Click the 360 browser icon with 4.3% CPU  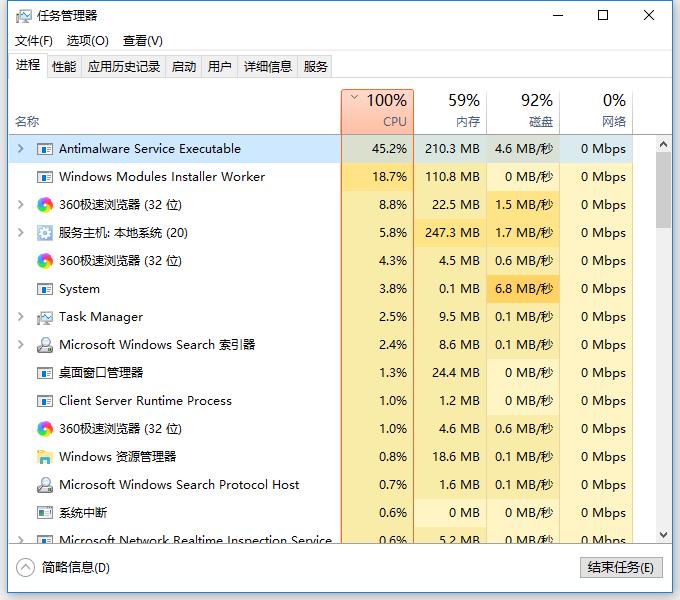(x=45, y=261)
